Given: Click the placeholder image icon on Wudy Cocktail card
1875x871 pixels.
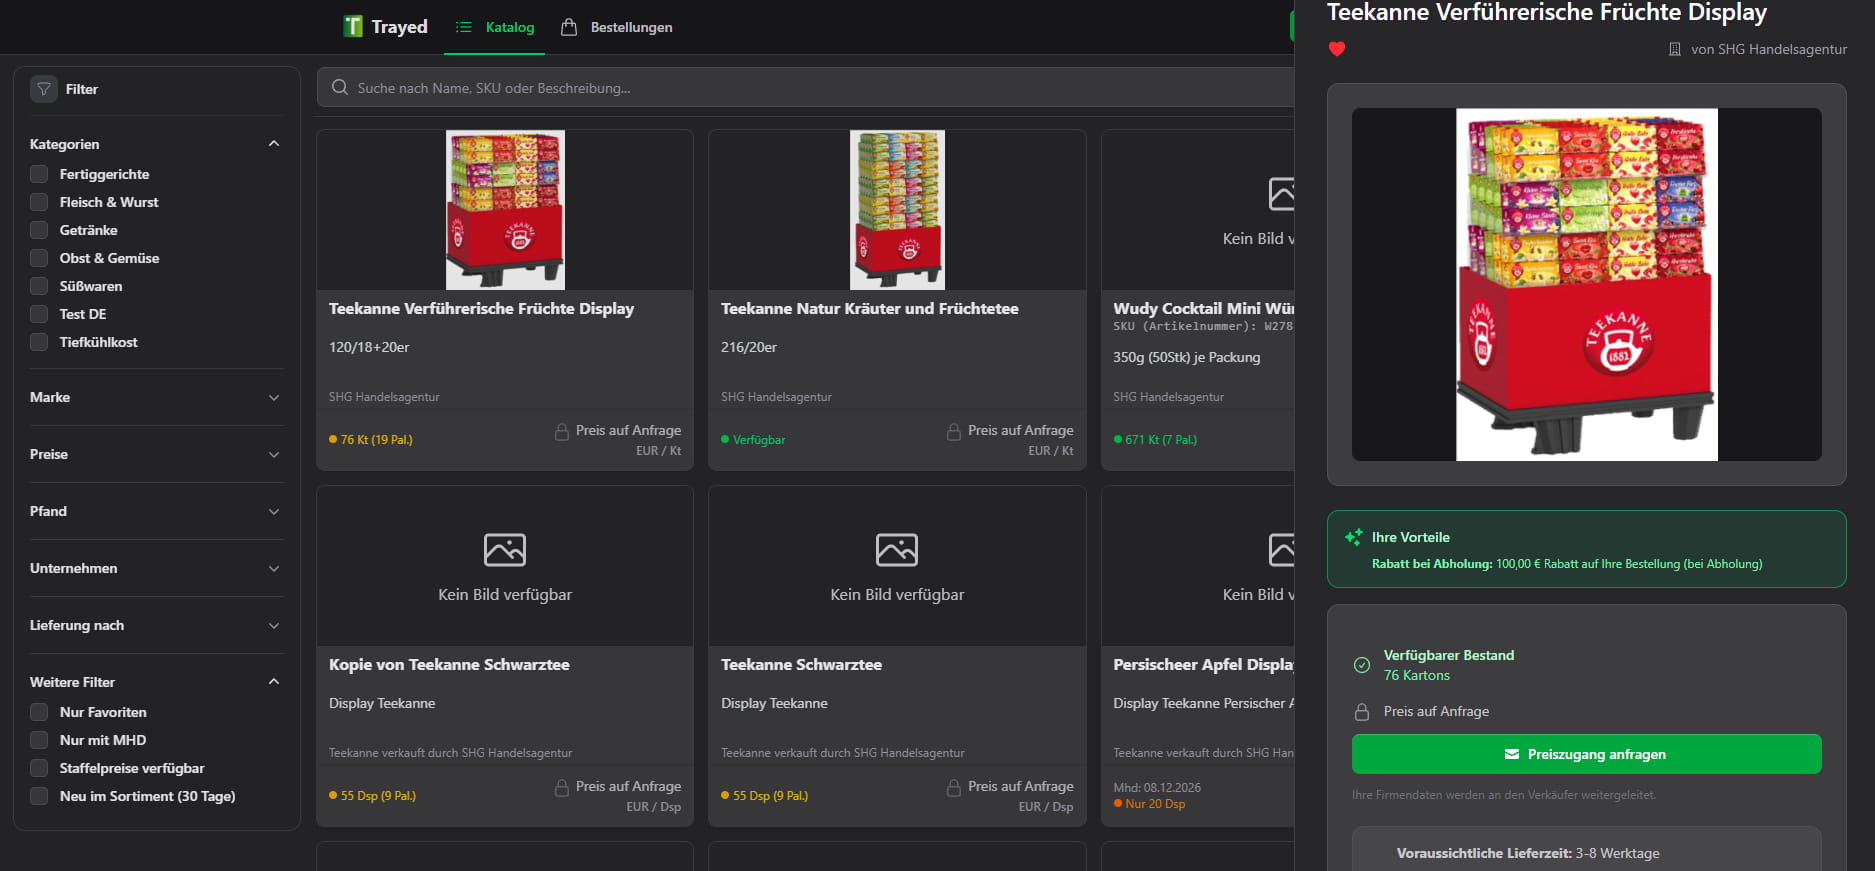Looking at the screenshot, I should pyautogui.click(x=1281, y=194).
